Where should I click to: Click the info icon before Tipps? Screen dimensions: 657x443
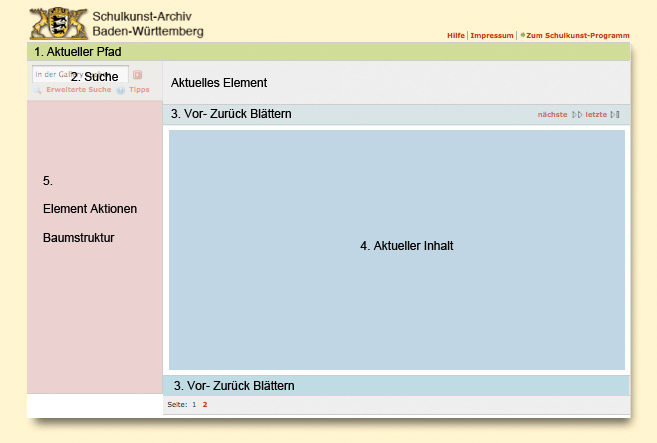click(x=120, y=90)
